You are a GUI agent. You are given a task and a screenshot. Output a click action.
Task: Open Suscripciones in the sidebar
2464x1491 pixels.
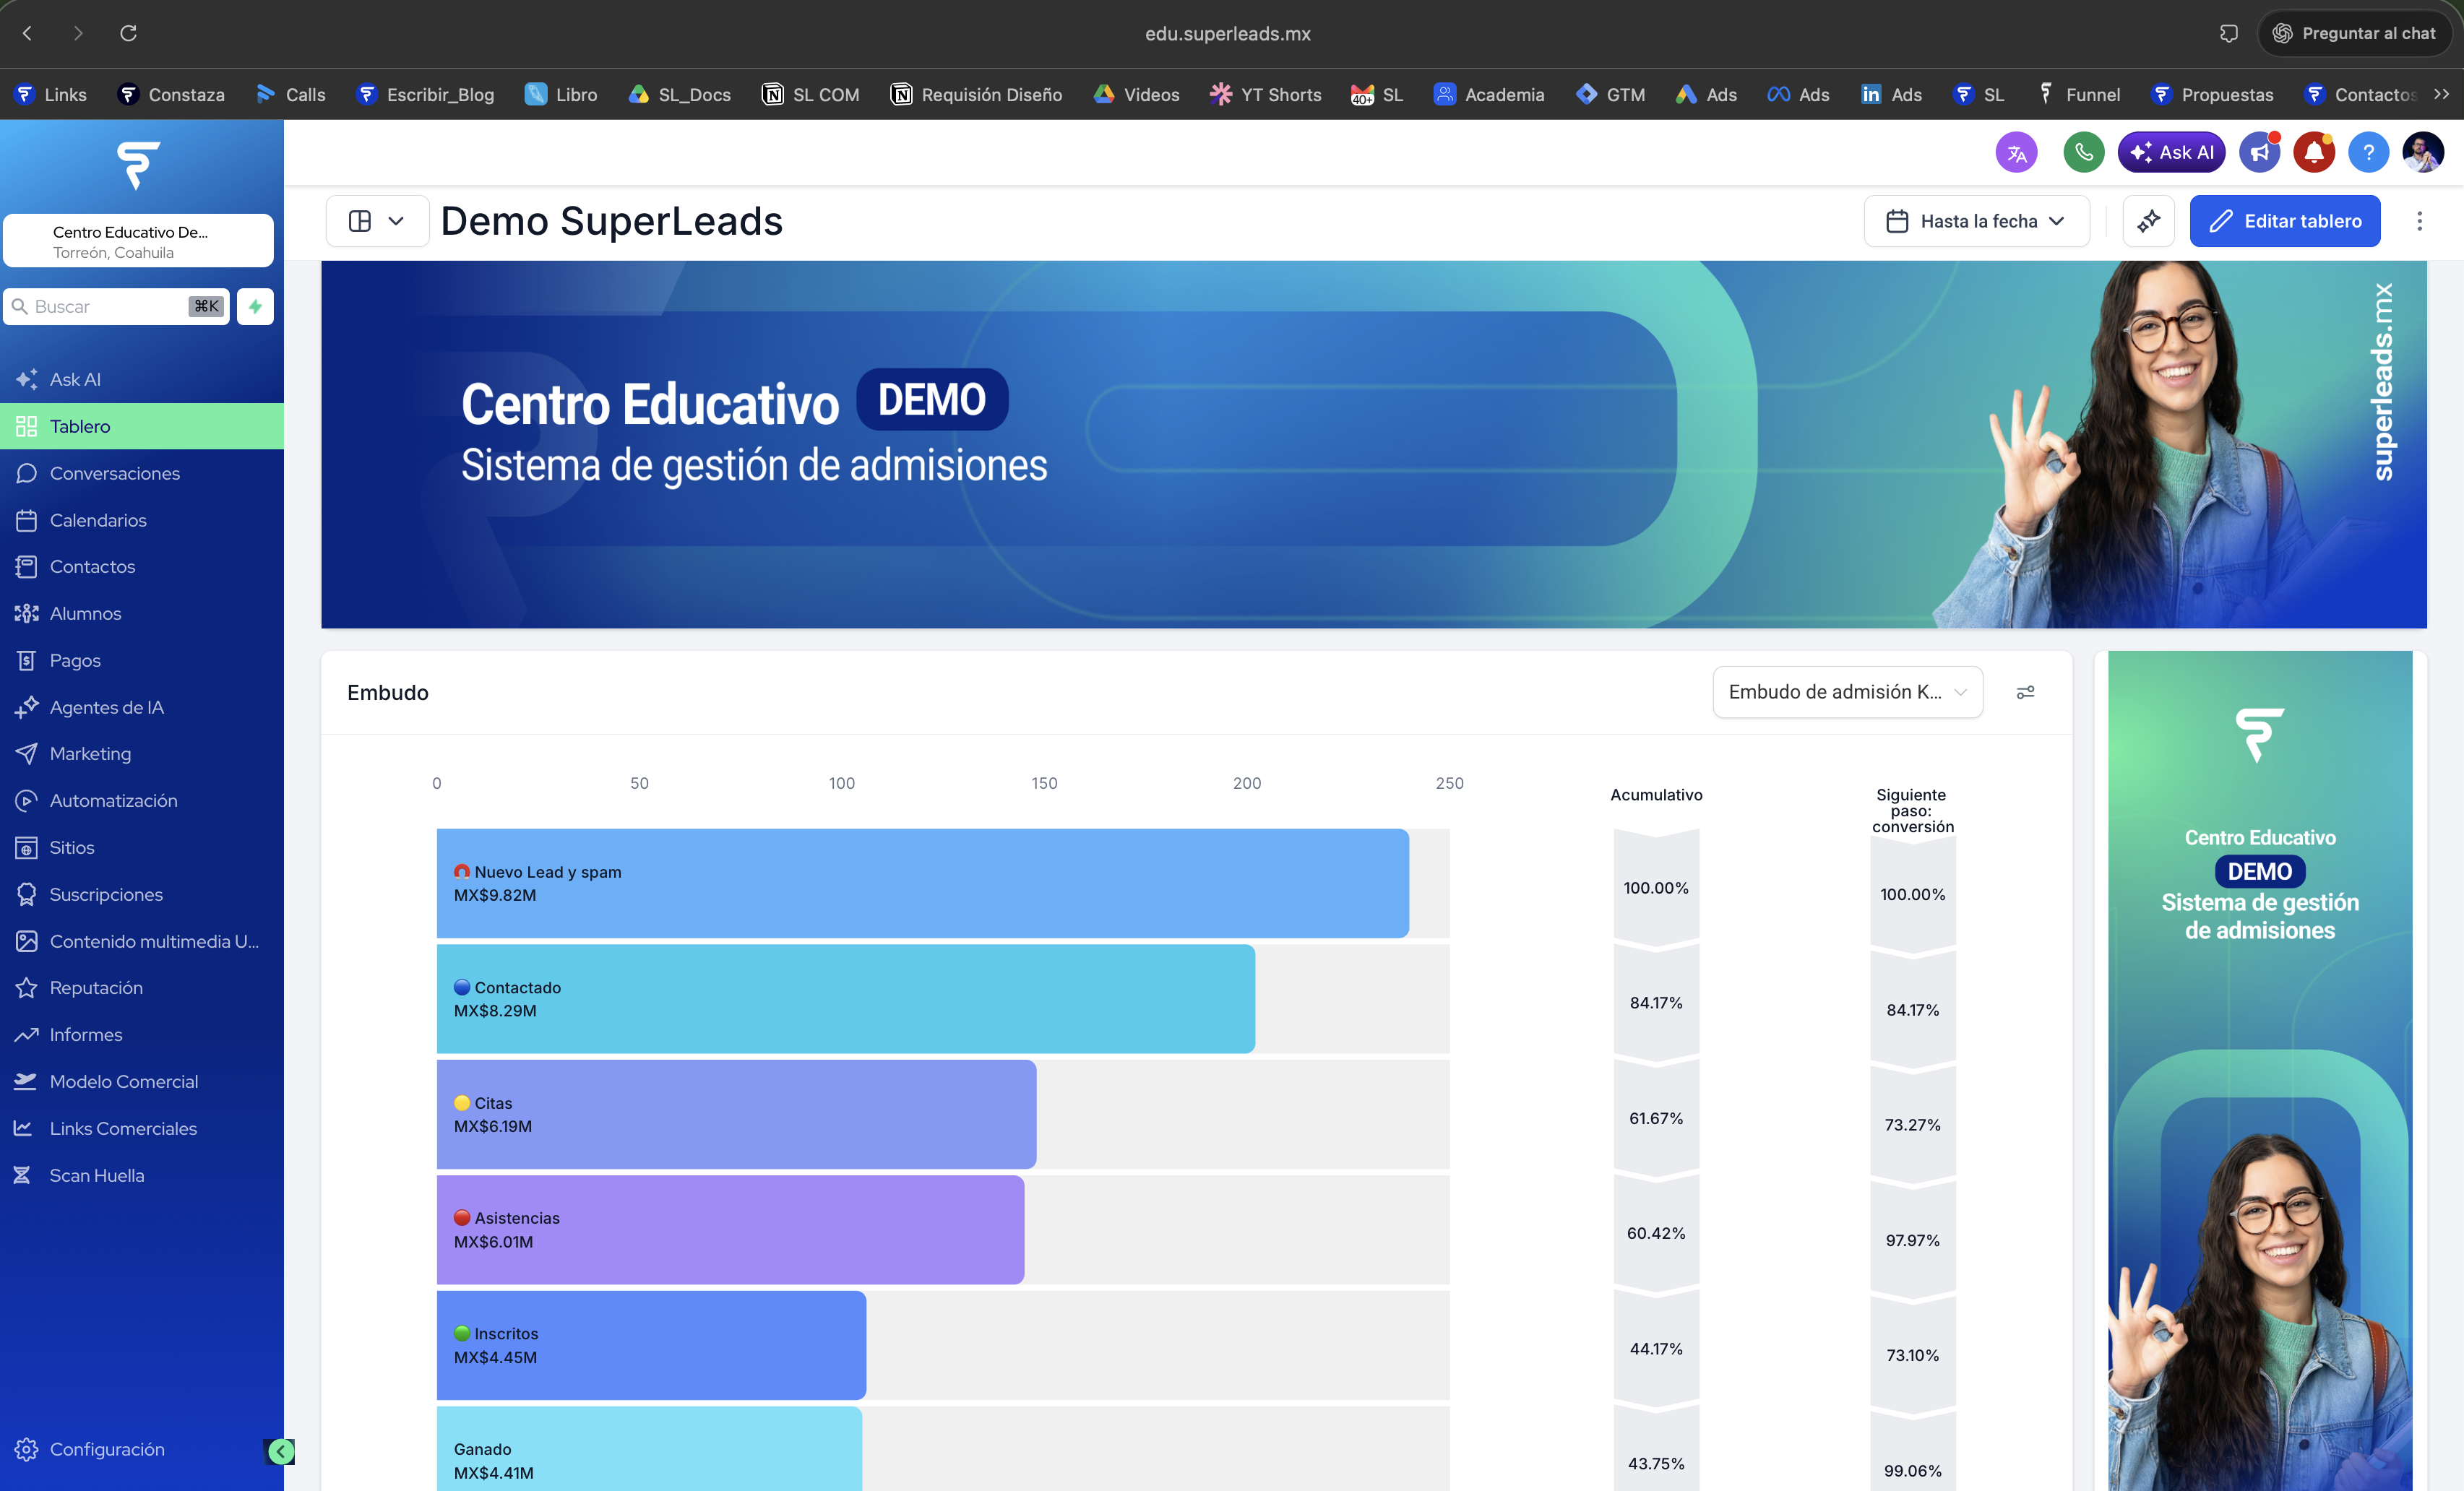pos(142,894)
